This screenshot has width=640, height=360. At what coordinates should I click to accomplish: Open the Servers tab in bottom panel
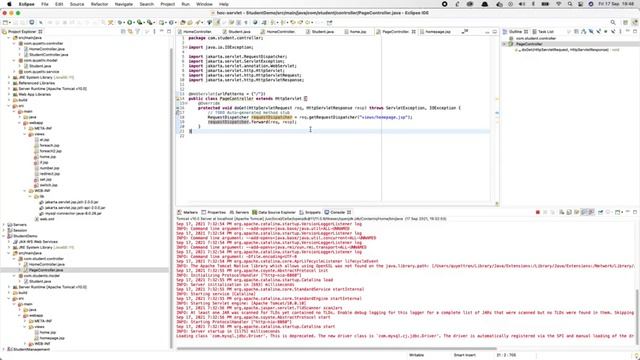[x=239, y=212]
